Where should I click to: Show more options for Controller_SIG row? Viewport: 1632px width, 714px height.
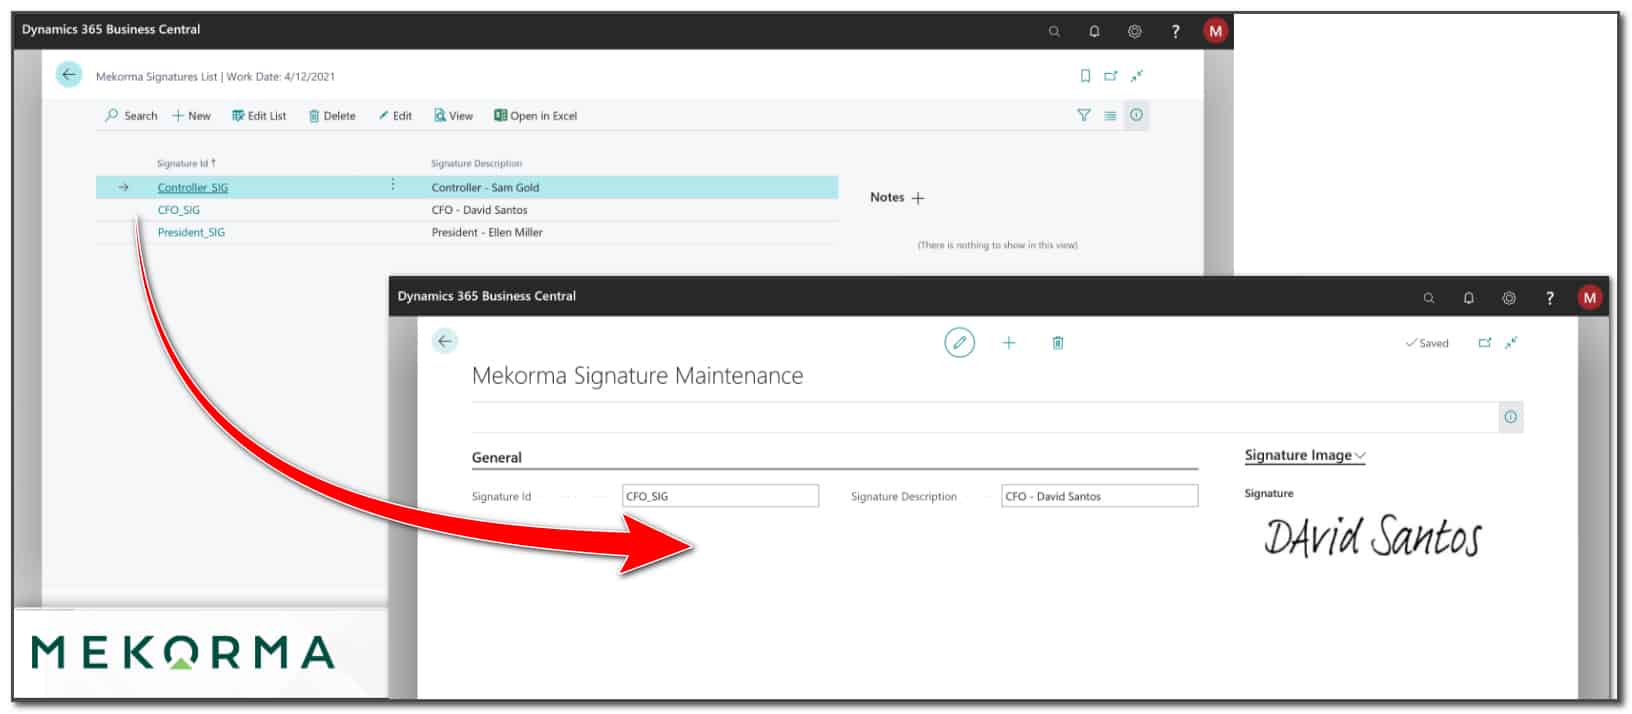tap(393, 185)
